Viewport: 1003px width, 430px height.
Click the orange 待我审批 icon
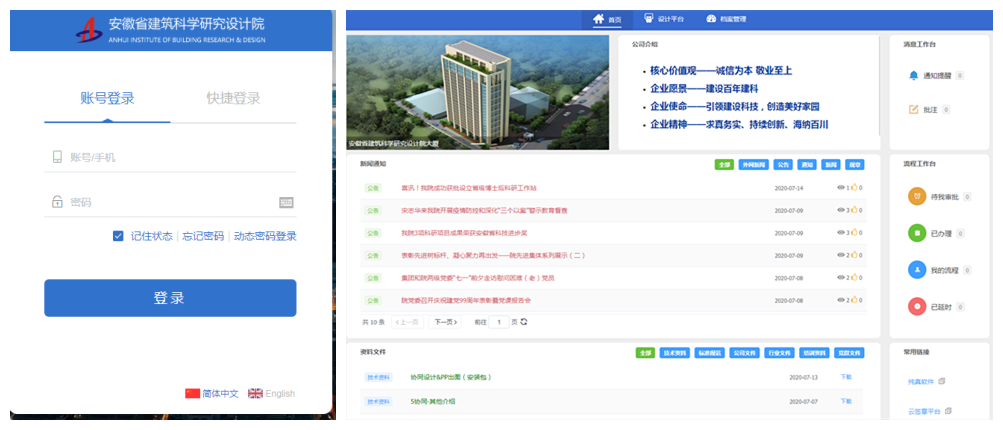(916, 197)
